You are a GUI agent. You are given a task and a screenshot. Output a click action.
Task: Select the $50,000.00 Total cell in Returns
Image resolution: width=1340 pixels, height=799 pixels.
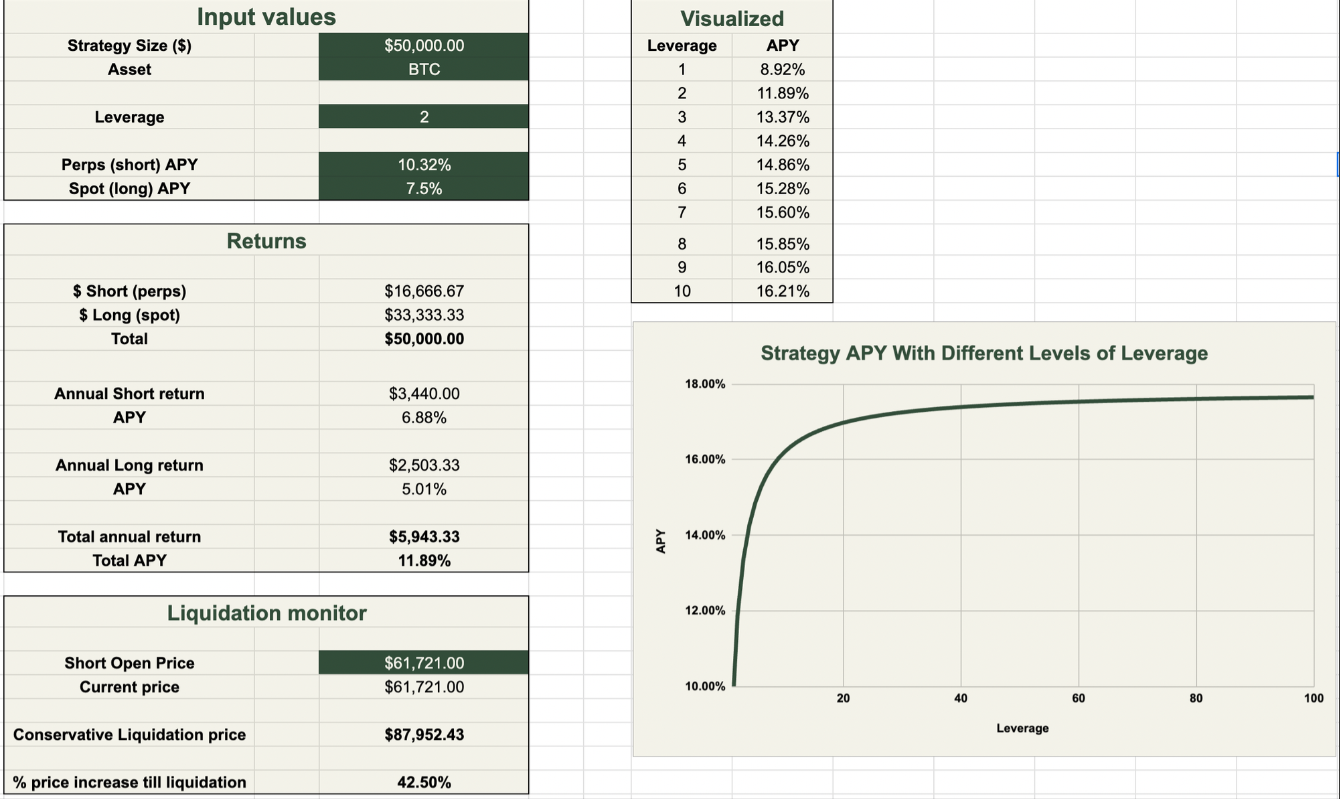coord(424,339)
